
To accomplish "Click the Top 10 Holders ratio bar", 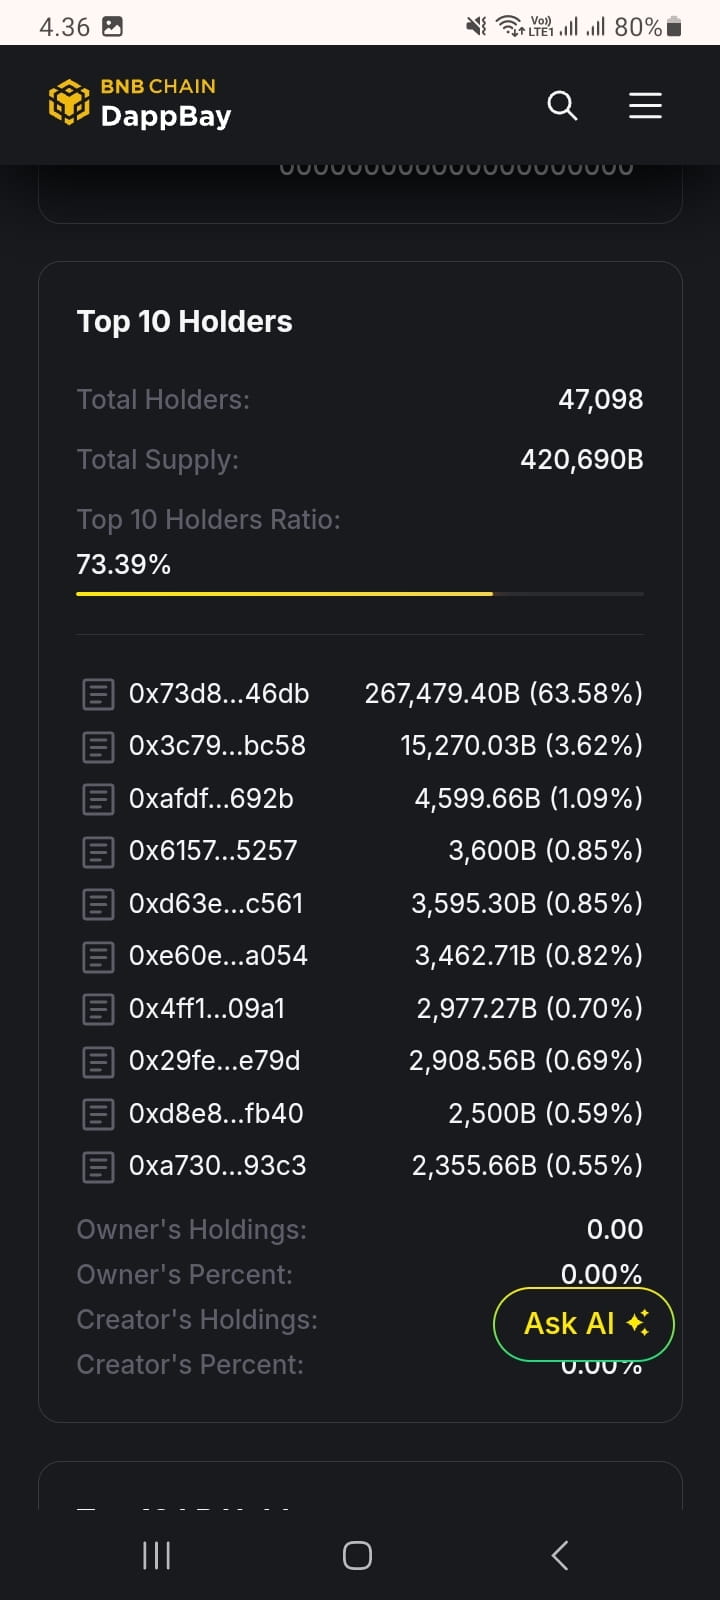I will pyautogui.click(x=360, y=594).
